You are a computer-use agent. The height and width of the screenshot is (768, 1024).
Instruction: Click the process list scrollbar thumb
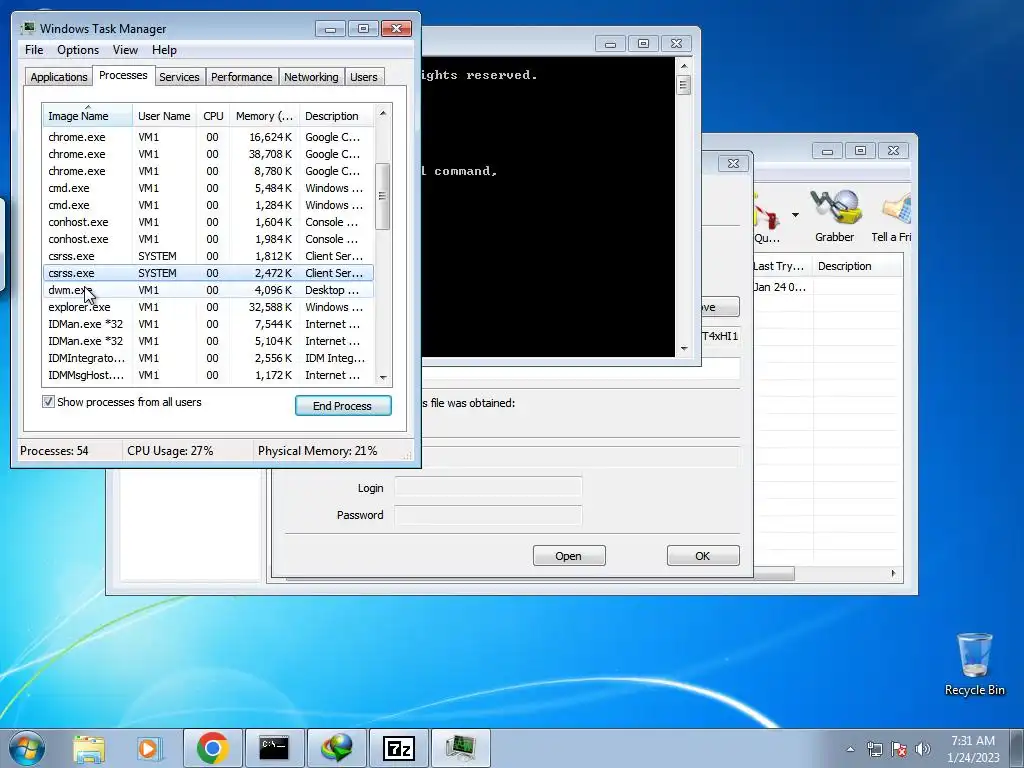383,196
